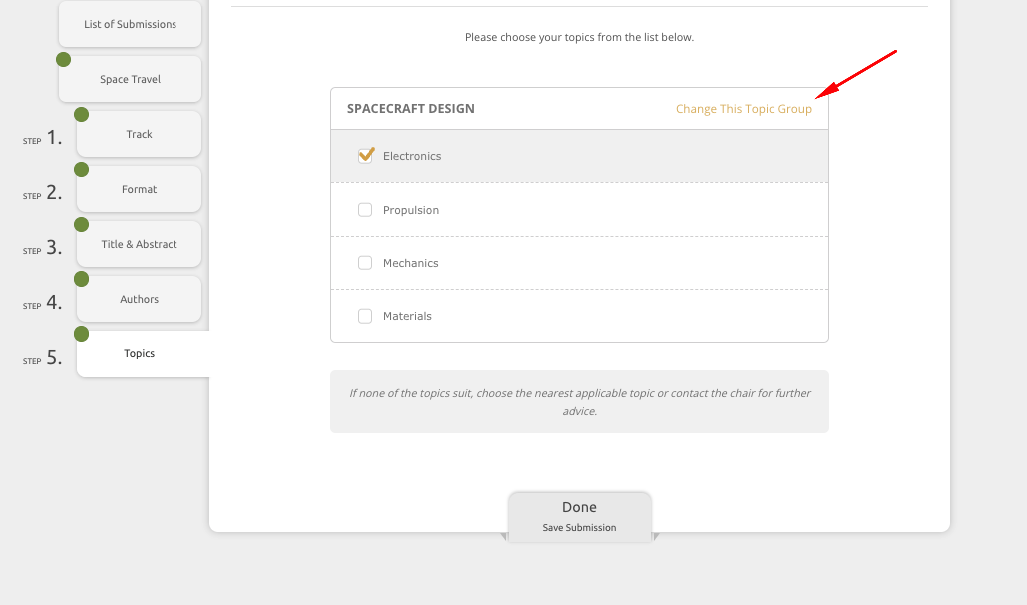Click the green status dot on Topics
Viewport: 1027px width, 605px height.
[x=81, y=334]
